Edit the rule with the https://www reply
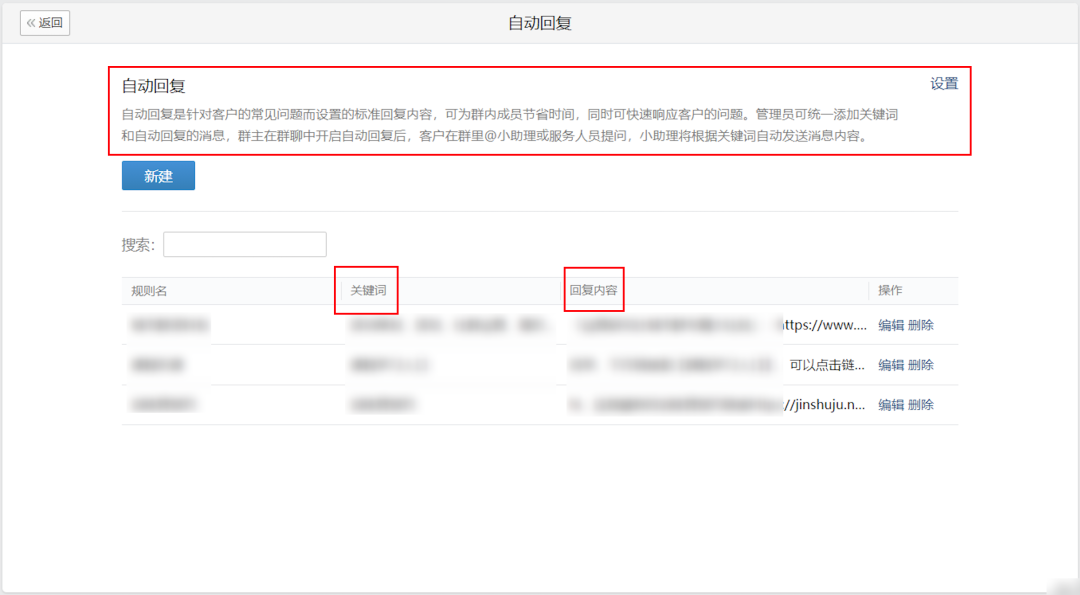This screenshot has width=1080, height=595. [x=890, y=325]
